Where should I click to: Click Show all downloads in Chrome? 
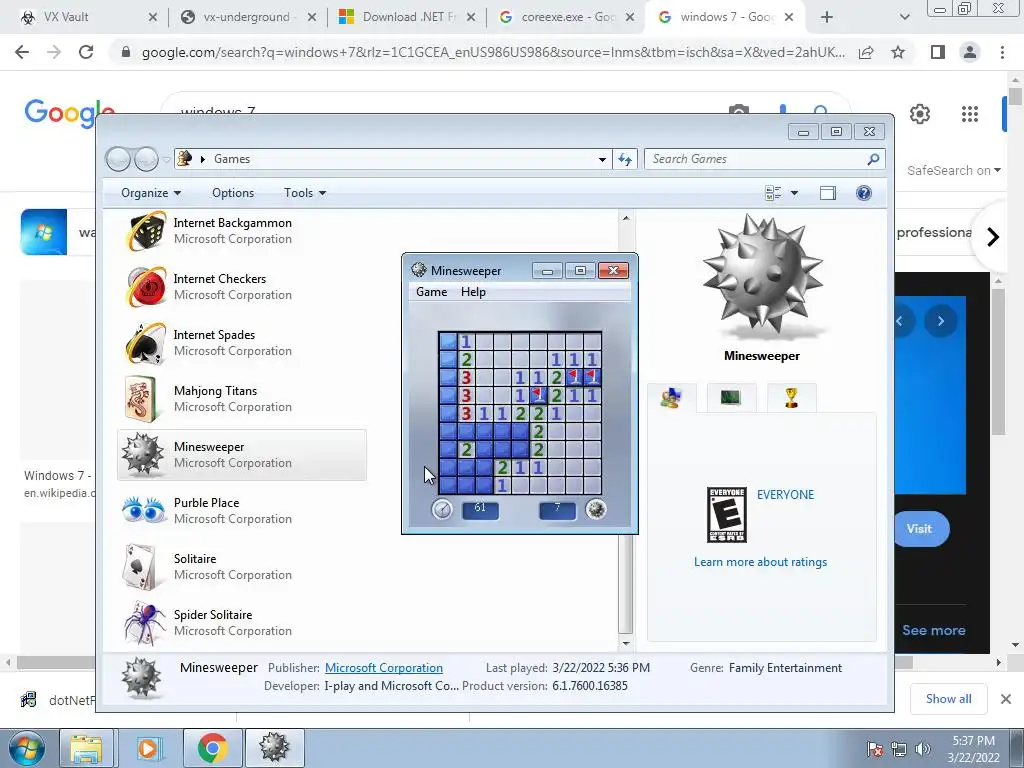point(948,699)
